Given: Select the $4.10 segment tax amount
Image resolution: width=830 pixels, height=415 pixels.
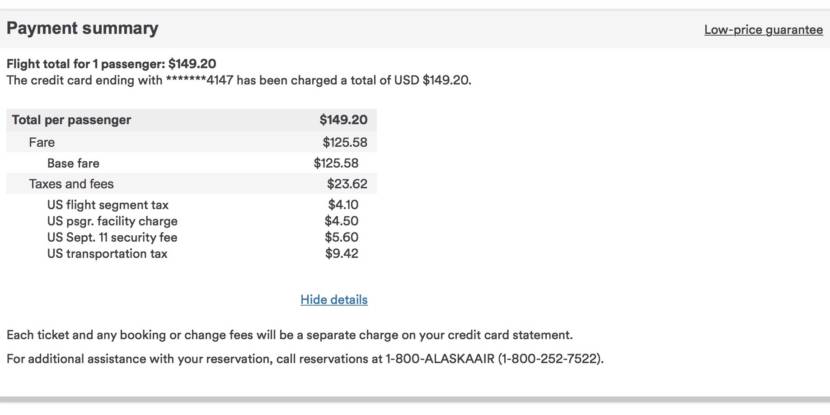Looking at the screenshot, I should [x=341, y=205].
